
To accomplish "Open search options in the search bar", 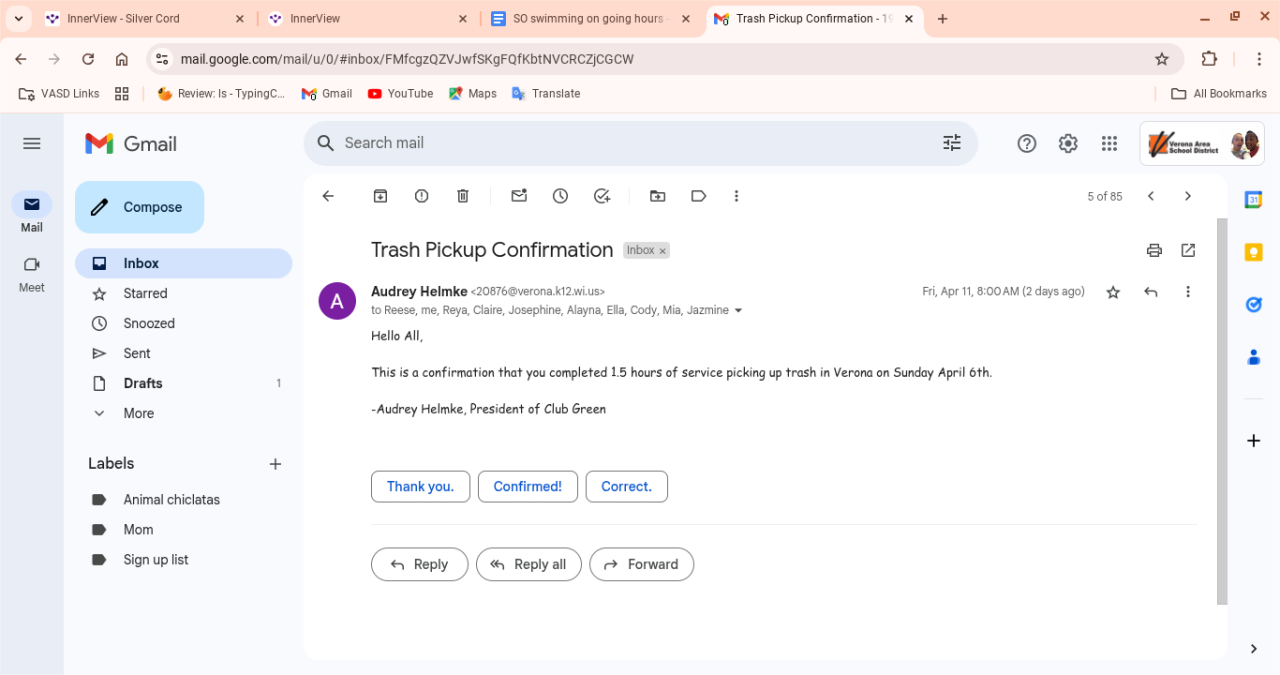I will 951,143.
